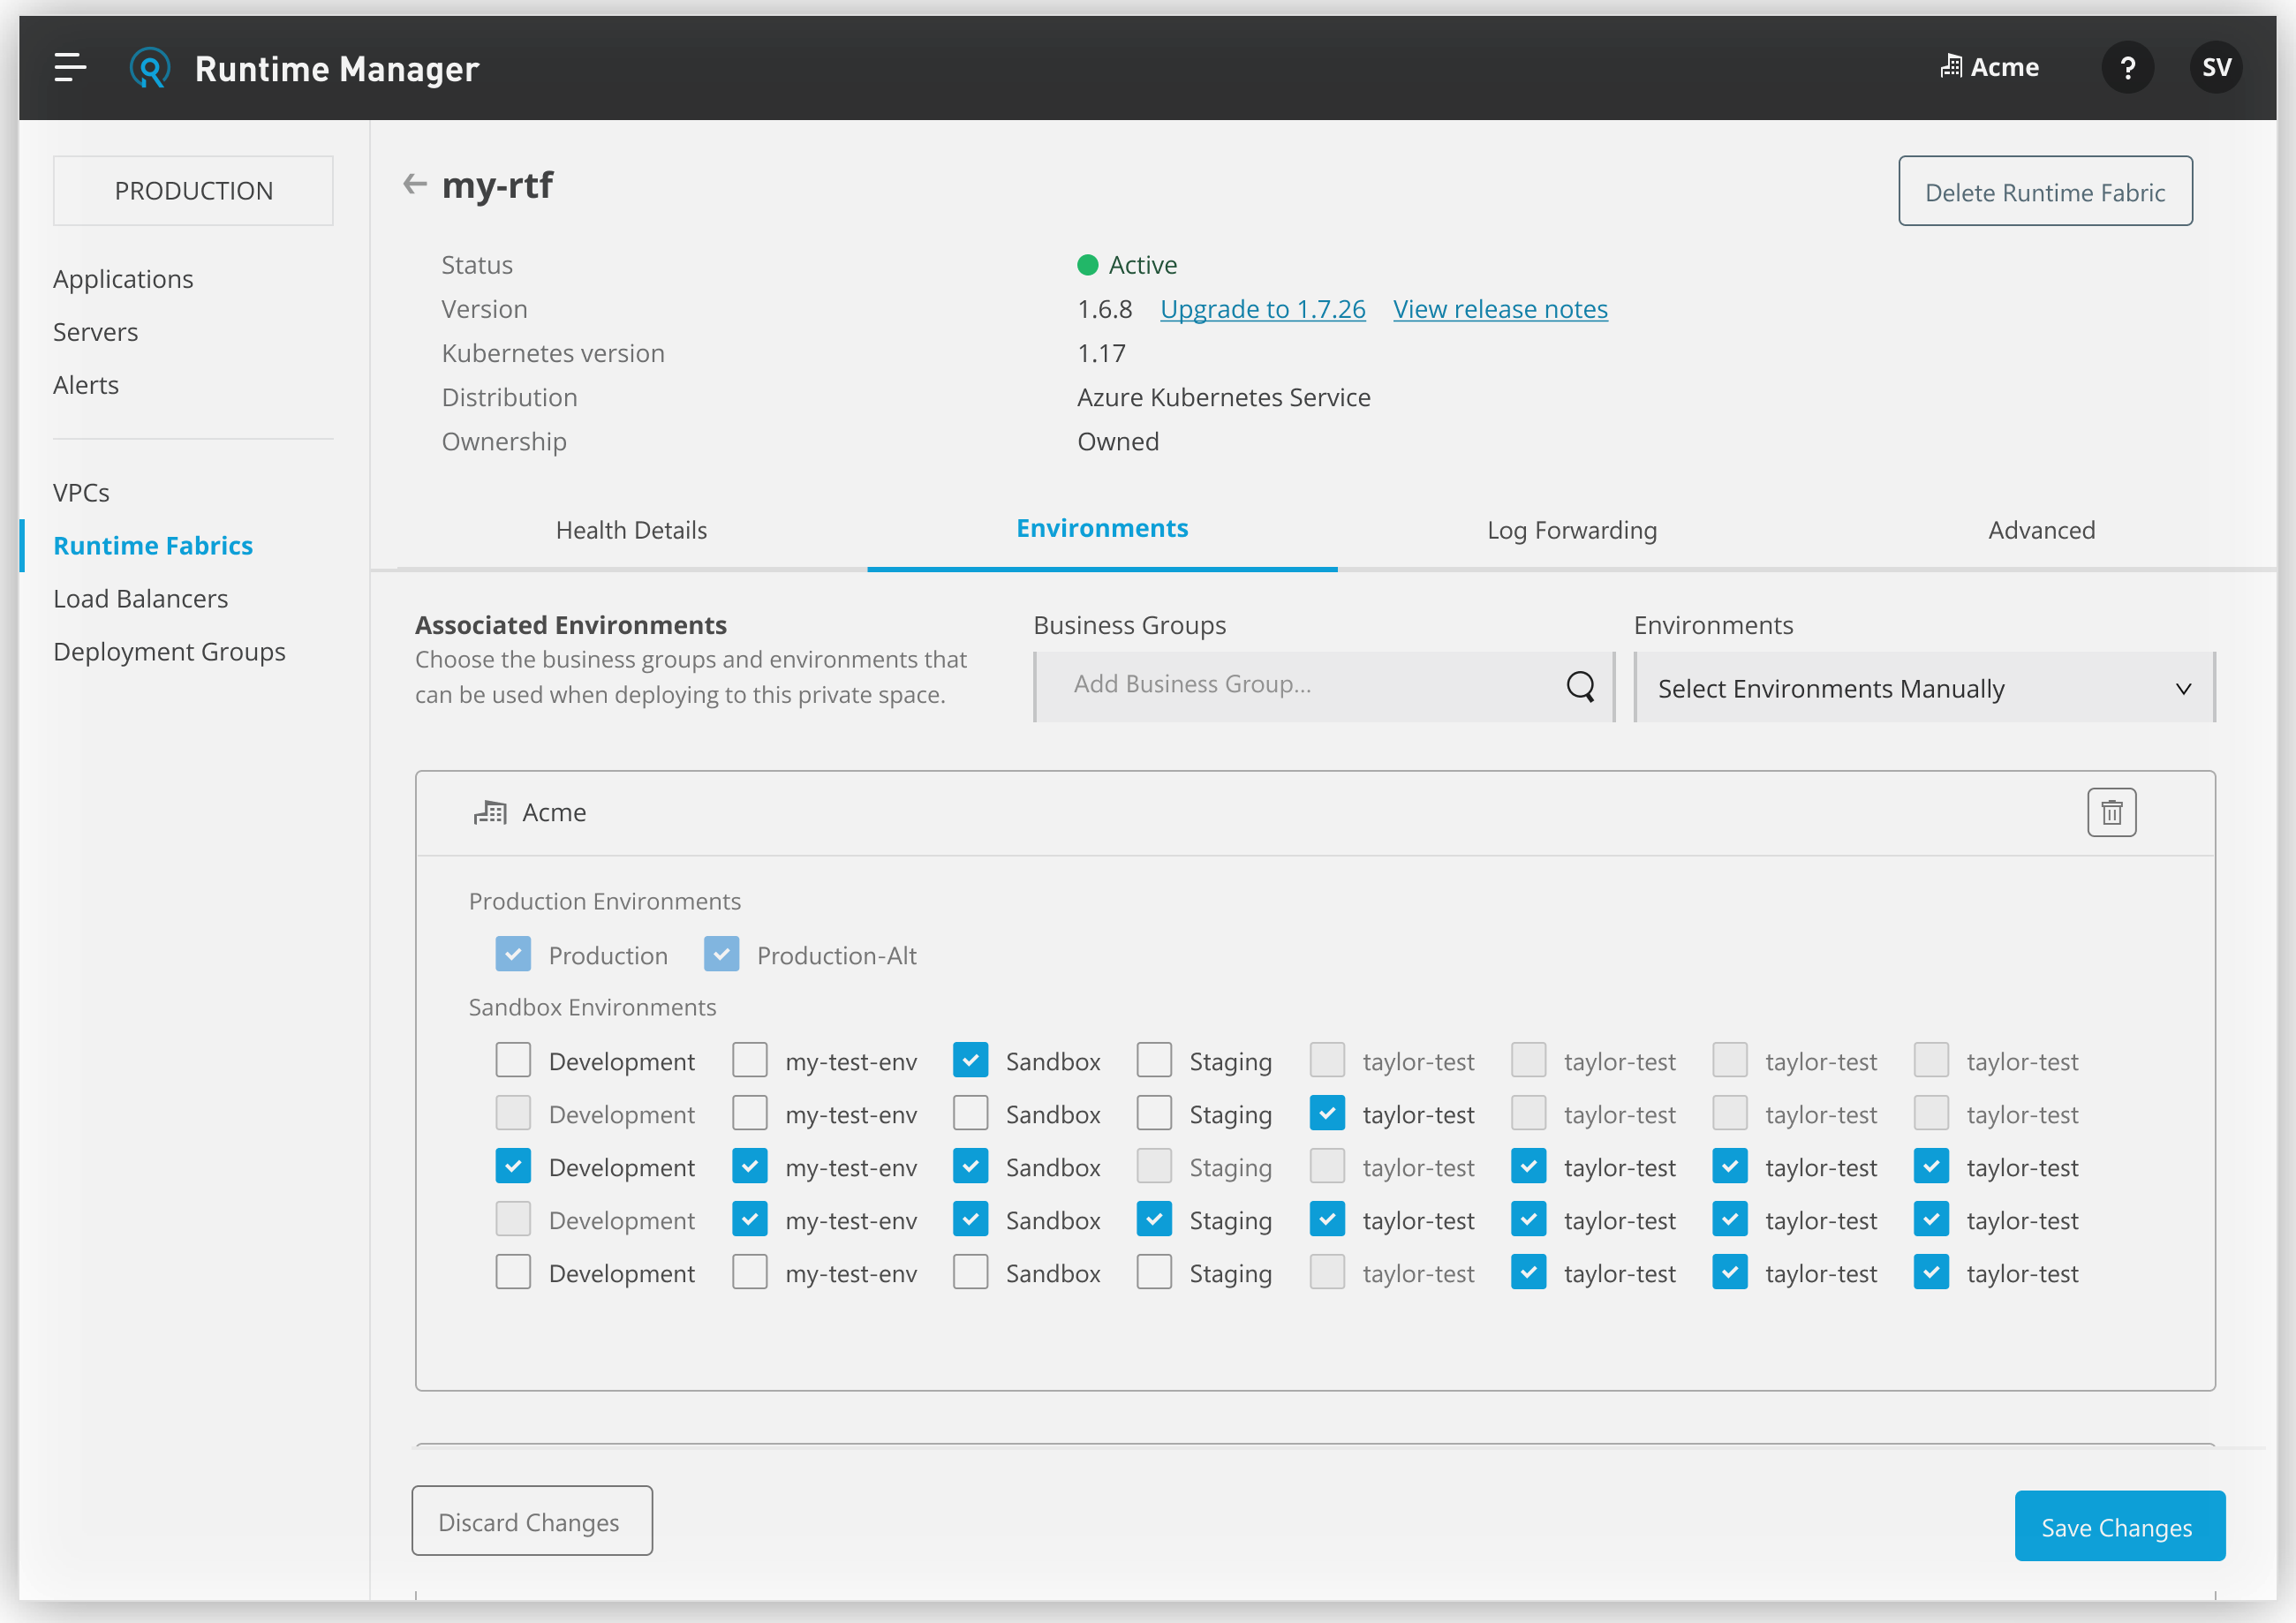Toggle the Production environment checkbox

click(x=511, y=954)
